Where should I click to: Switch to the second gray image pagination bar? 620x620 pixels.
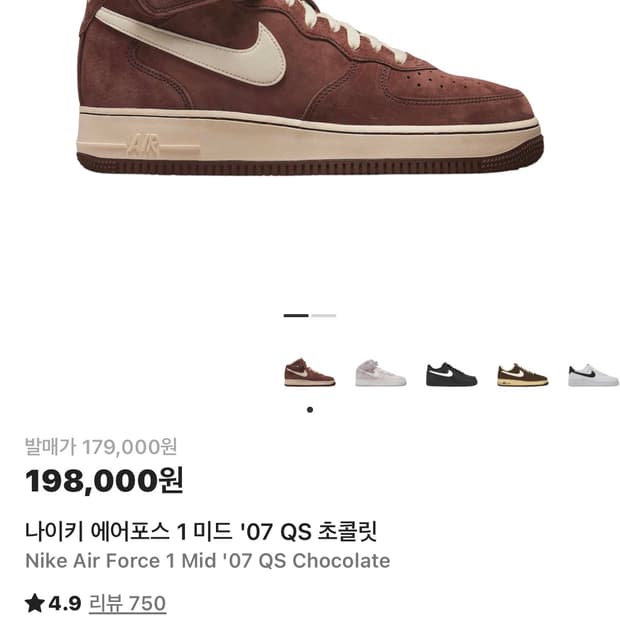click(x=323, y=315)
